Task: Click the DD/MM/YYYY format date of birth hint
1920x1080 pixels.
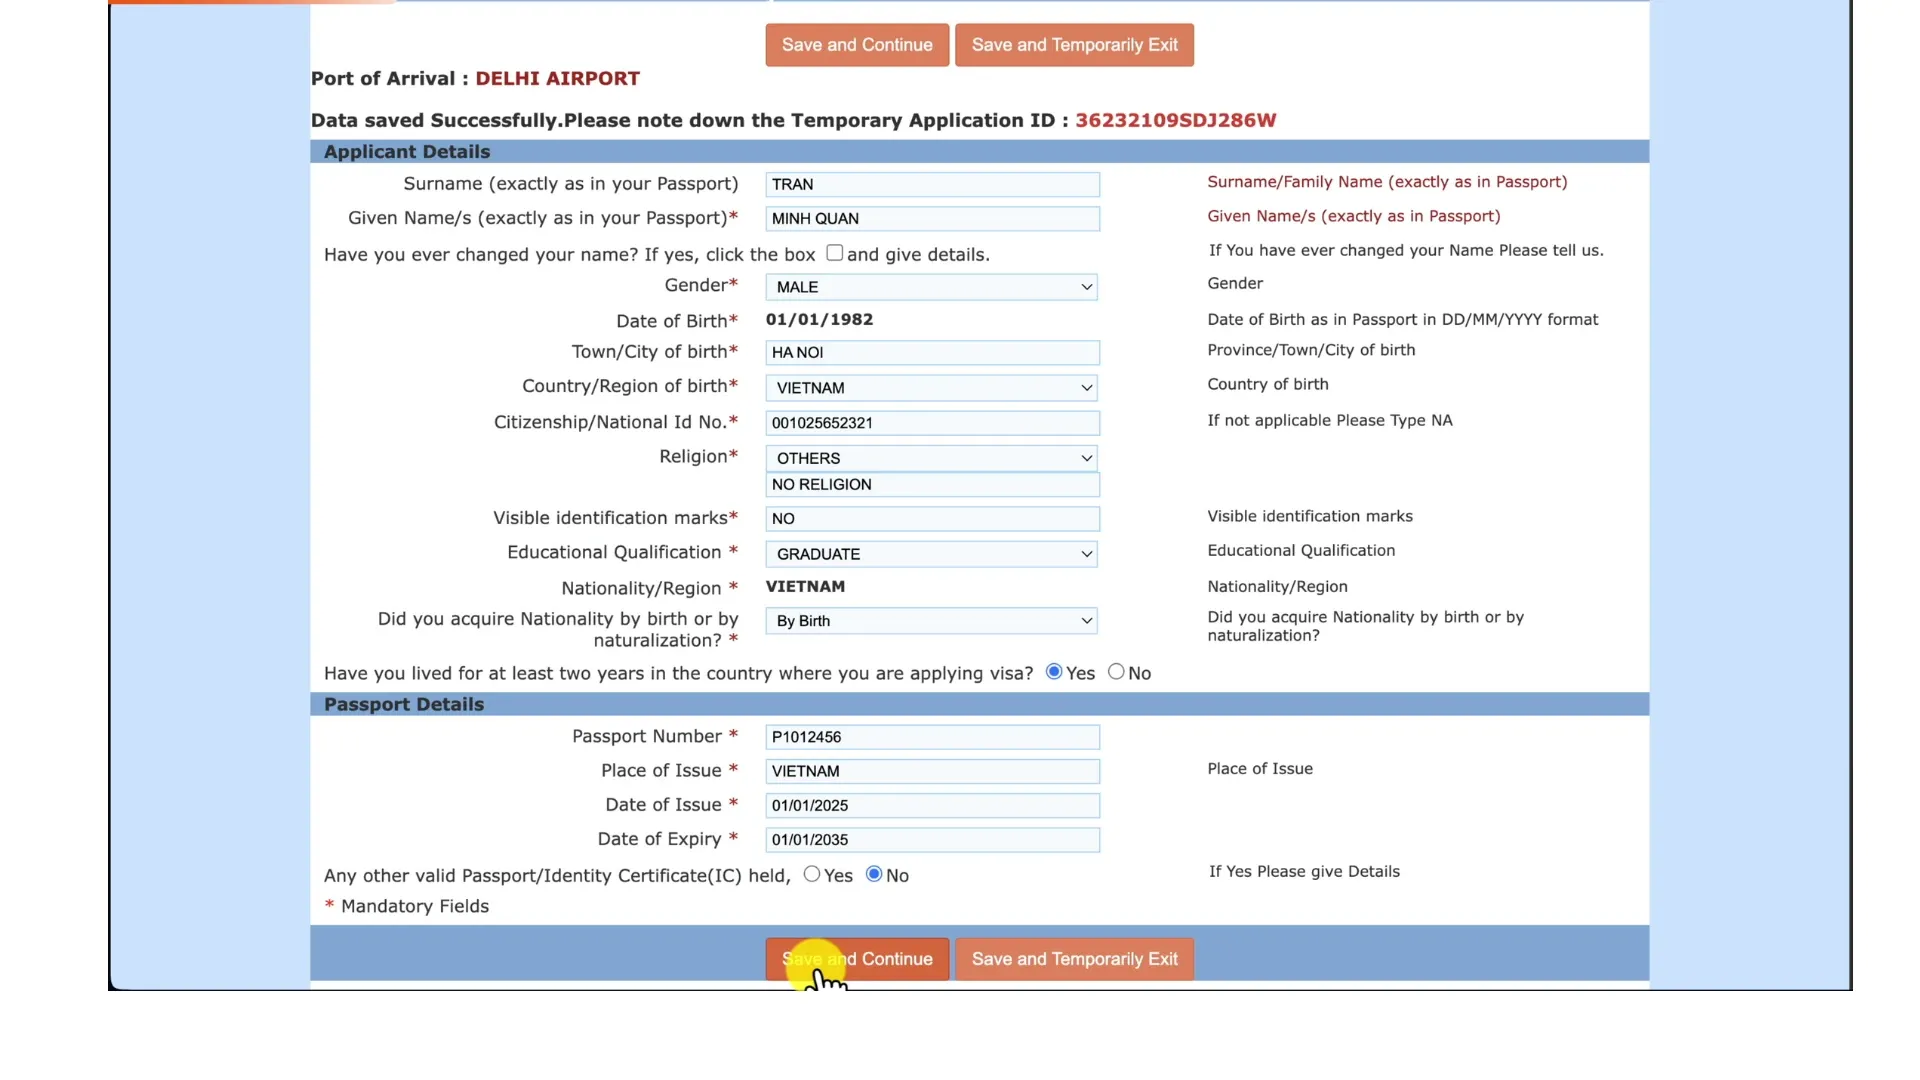Action: [1403, 319]
